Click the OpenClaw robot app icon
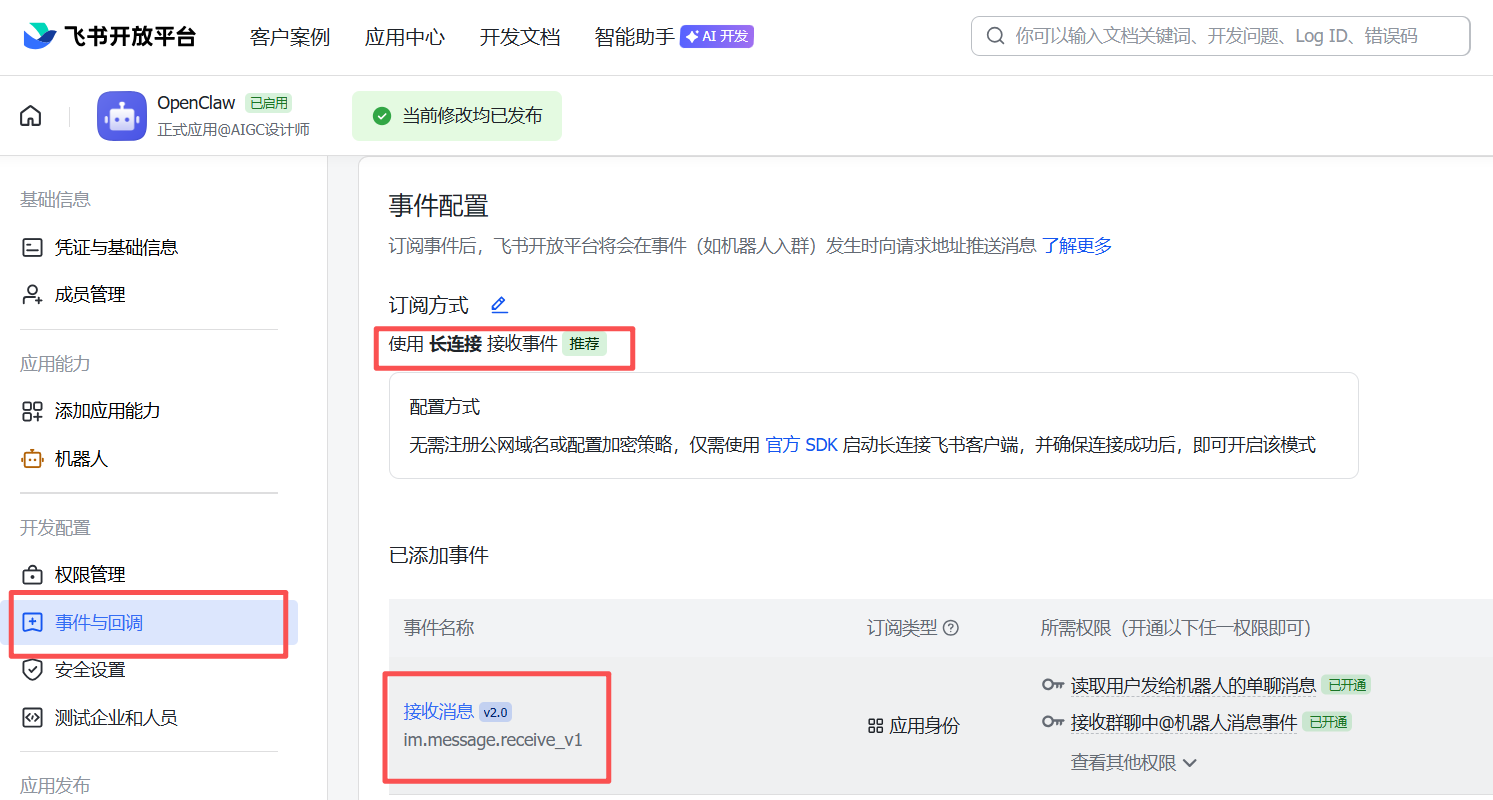The height and width of the screenshot is (800, 1493). (122, 116)
